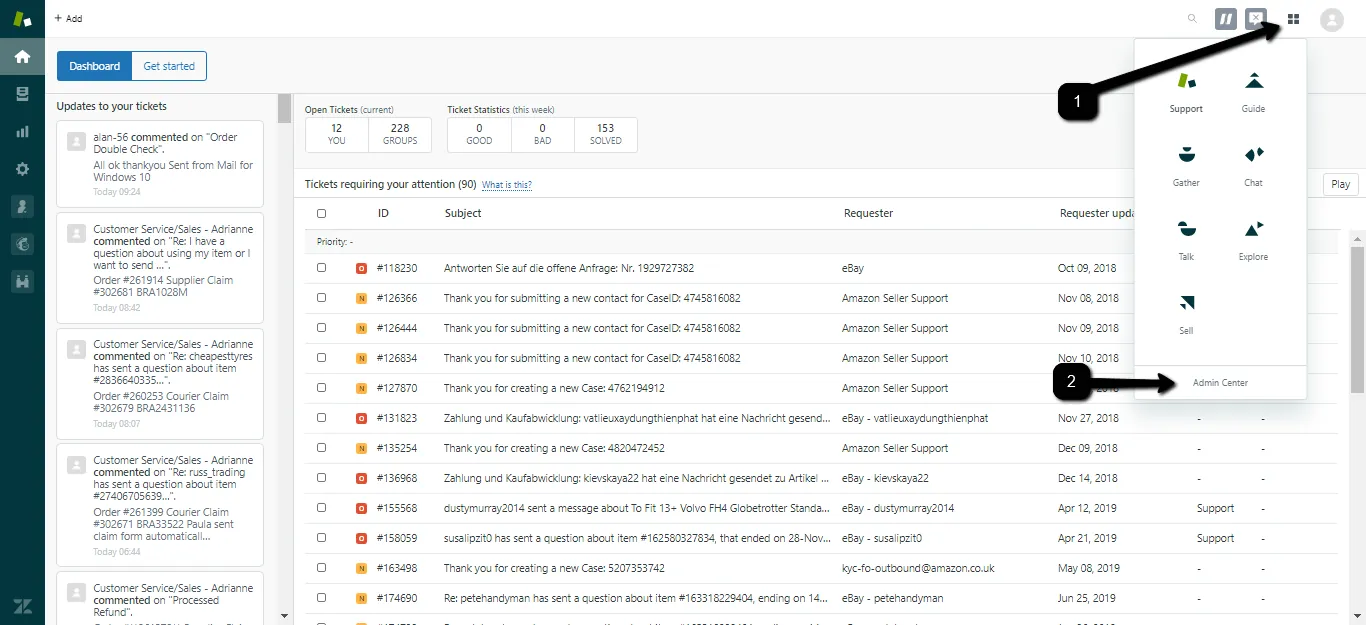Click the new status badge of ticket #126366
Screen dimensions: 1366x625
click(361, 298)
